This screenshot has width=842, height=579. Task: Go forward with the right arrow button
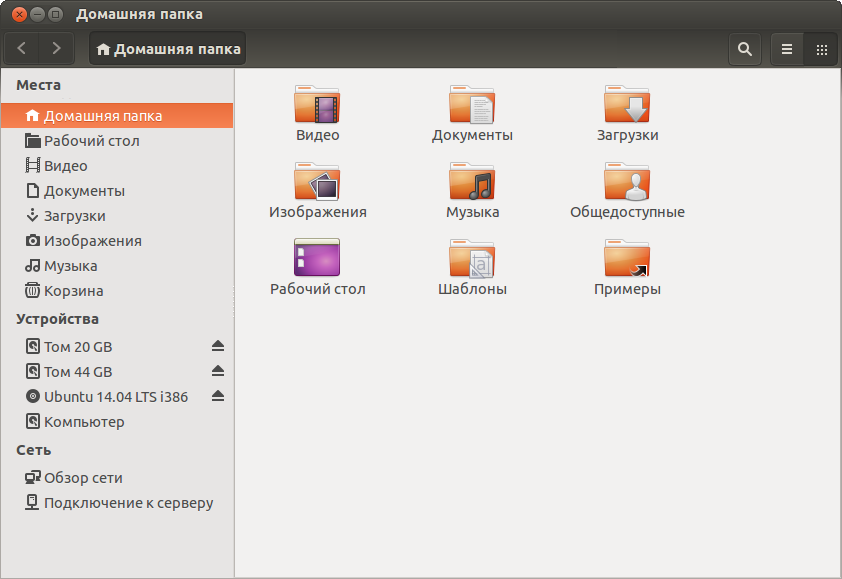click(56, 49)
